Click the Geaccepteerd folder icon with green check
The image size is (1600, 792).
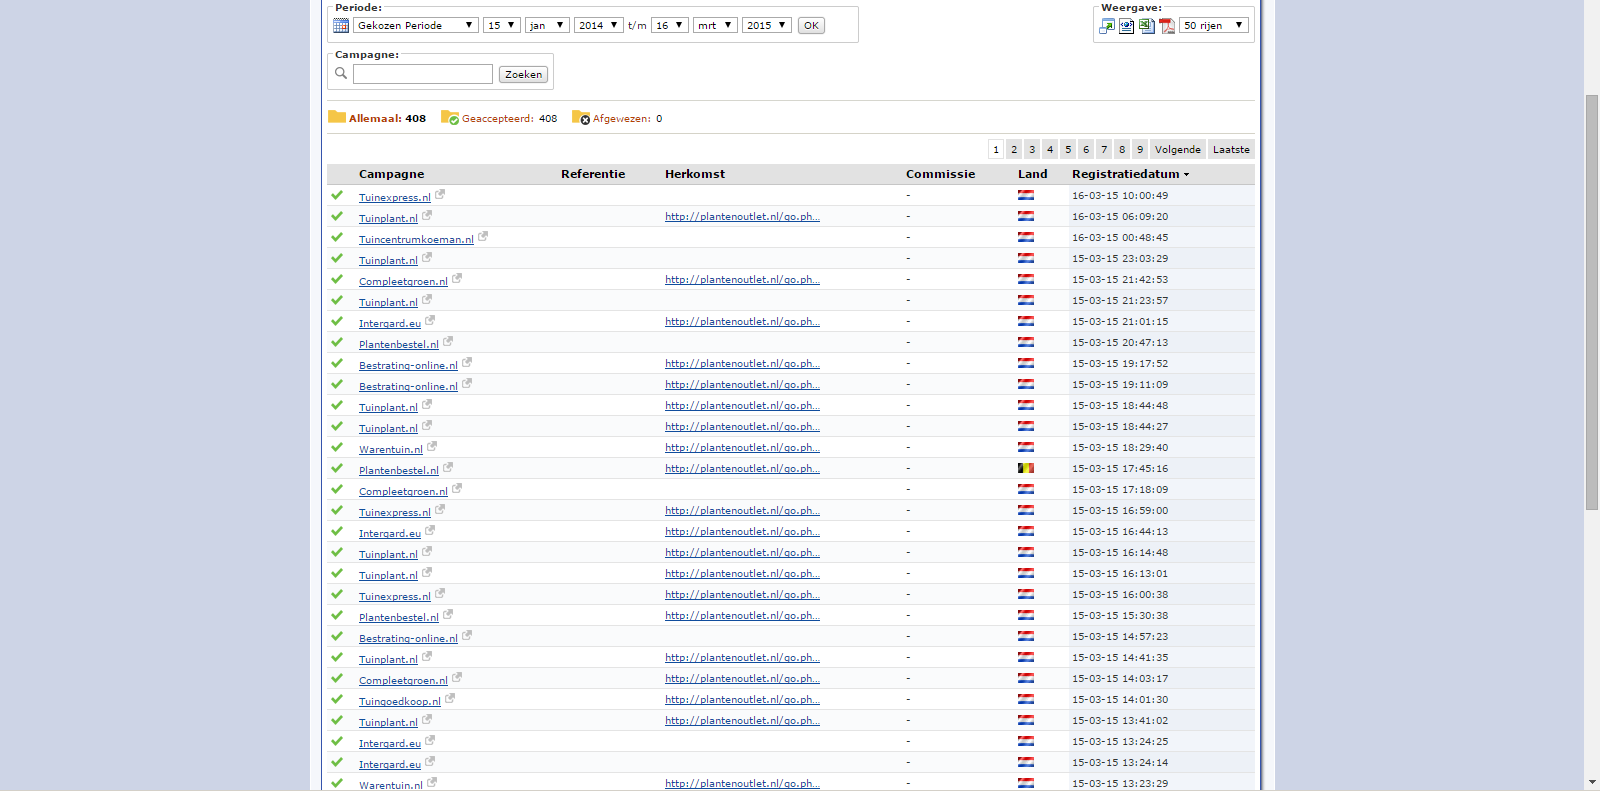pos(450,117)
